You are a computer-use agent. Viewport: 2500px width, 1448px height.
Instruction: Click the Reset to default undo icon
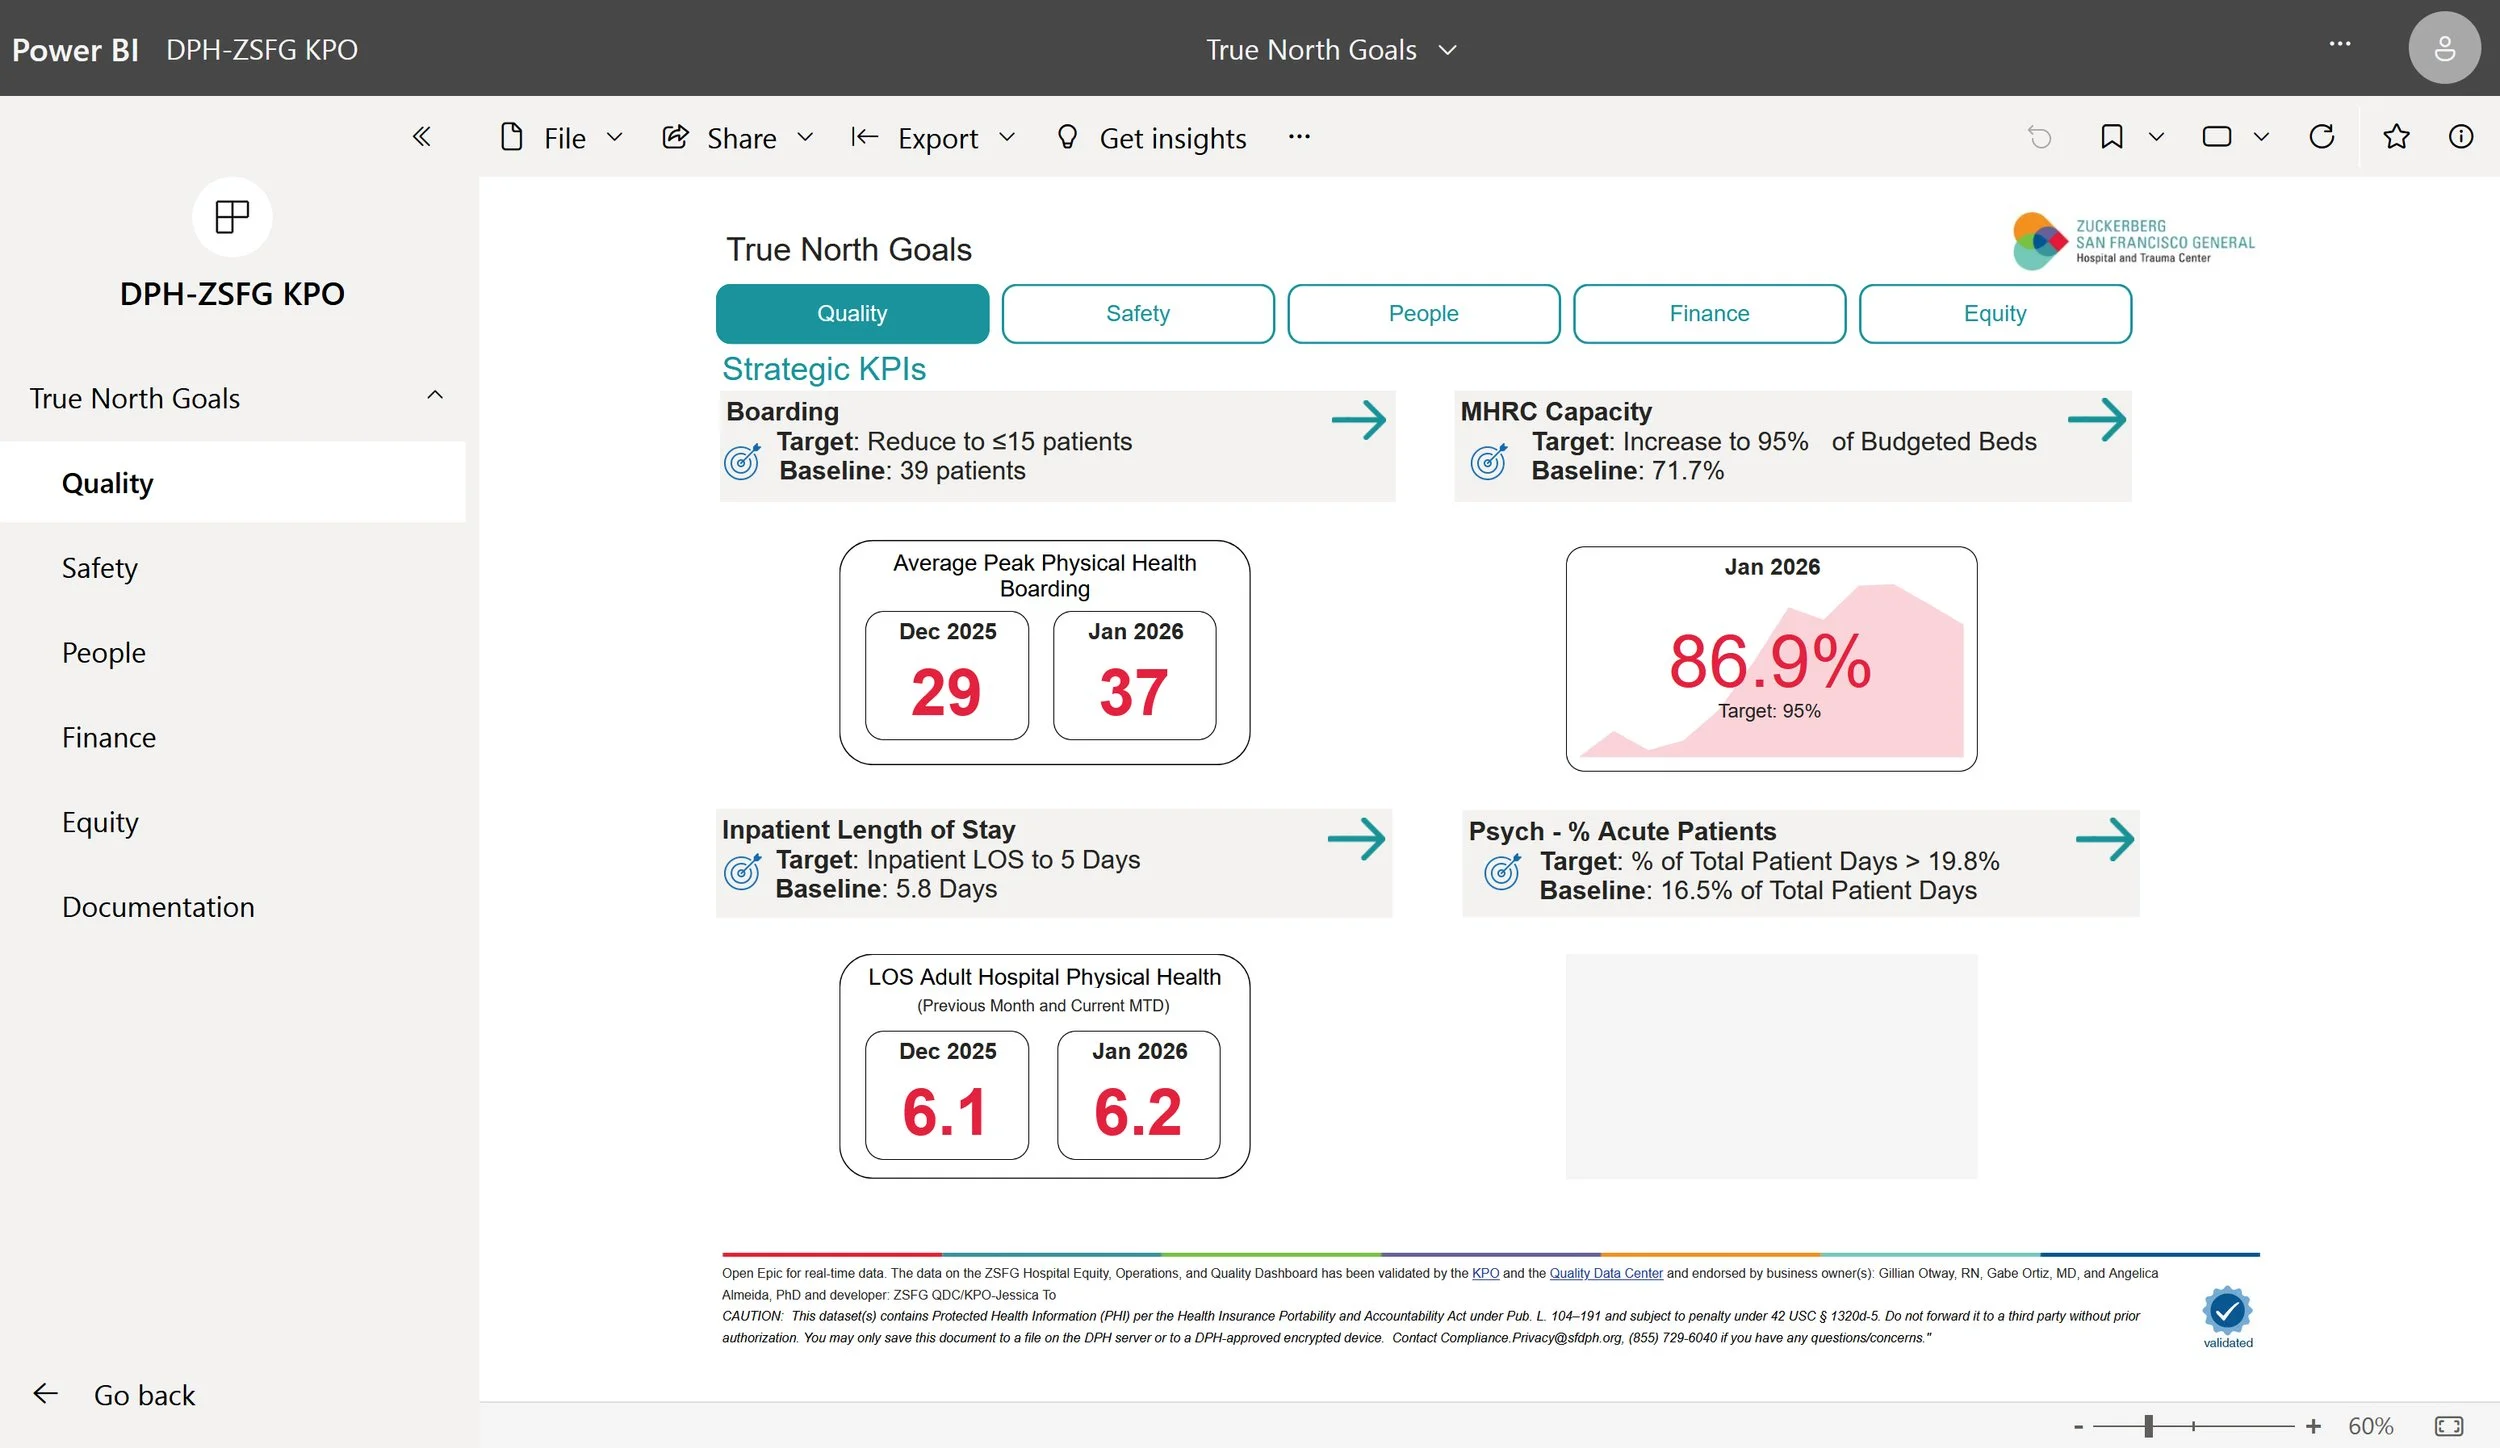pos(2039,137)
